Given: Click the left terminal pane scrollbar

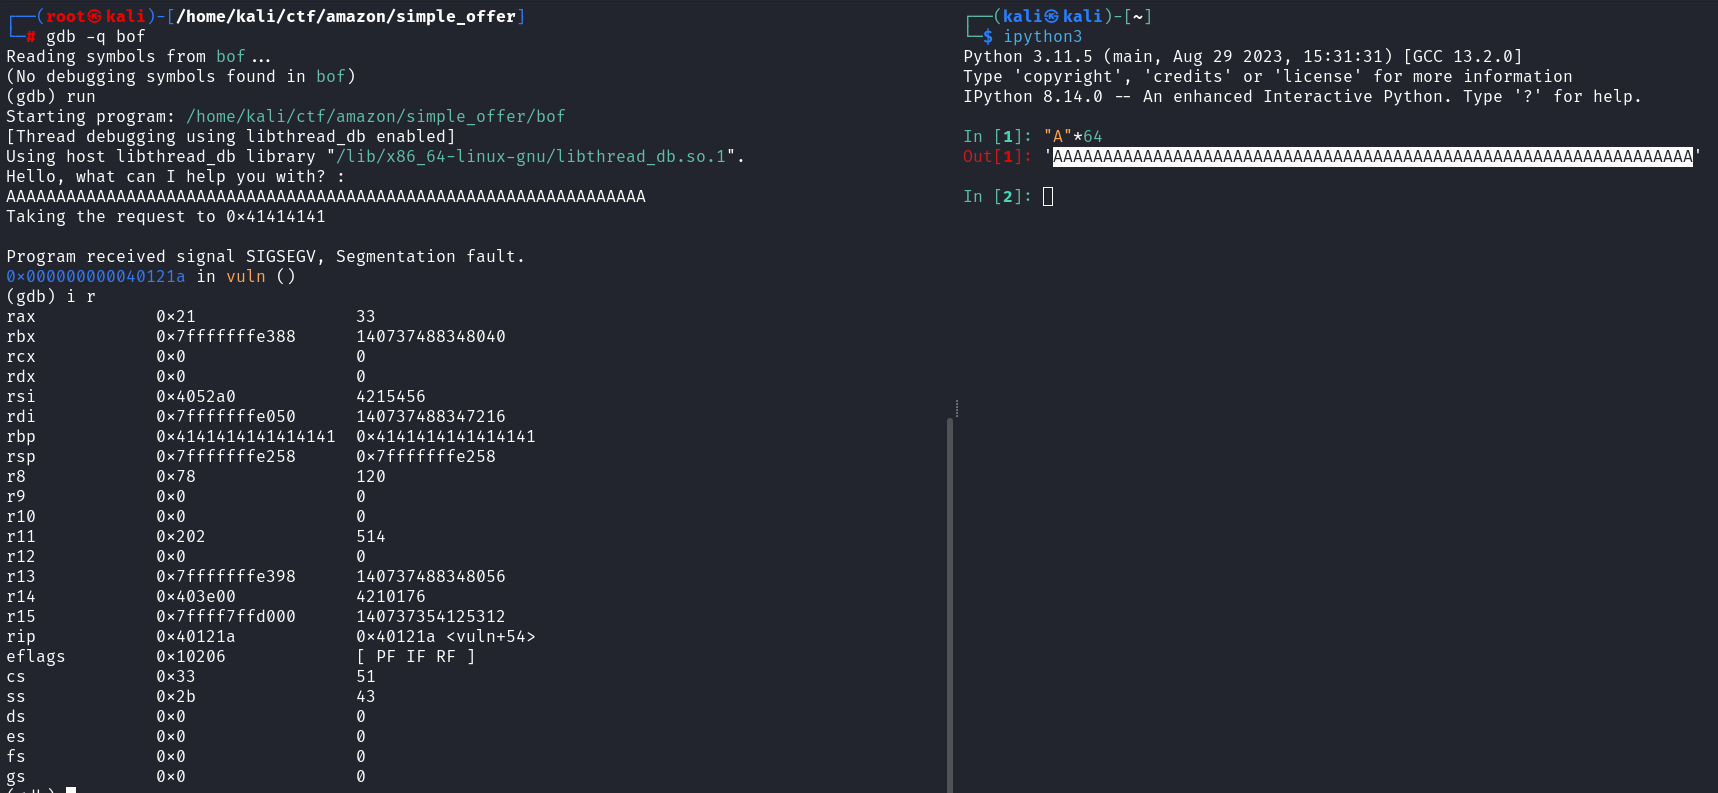Looking at the screenshot, I should [949, 600].
